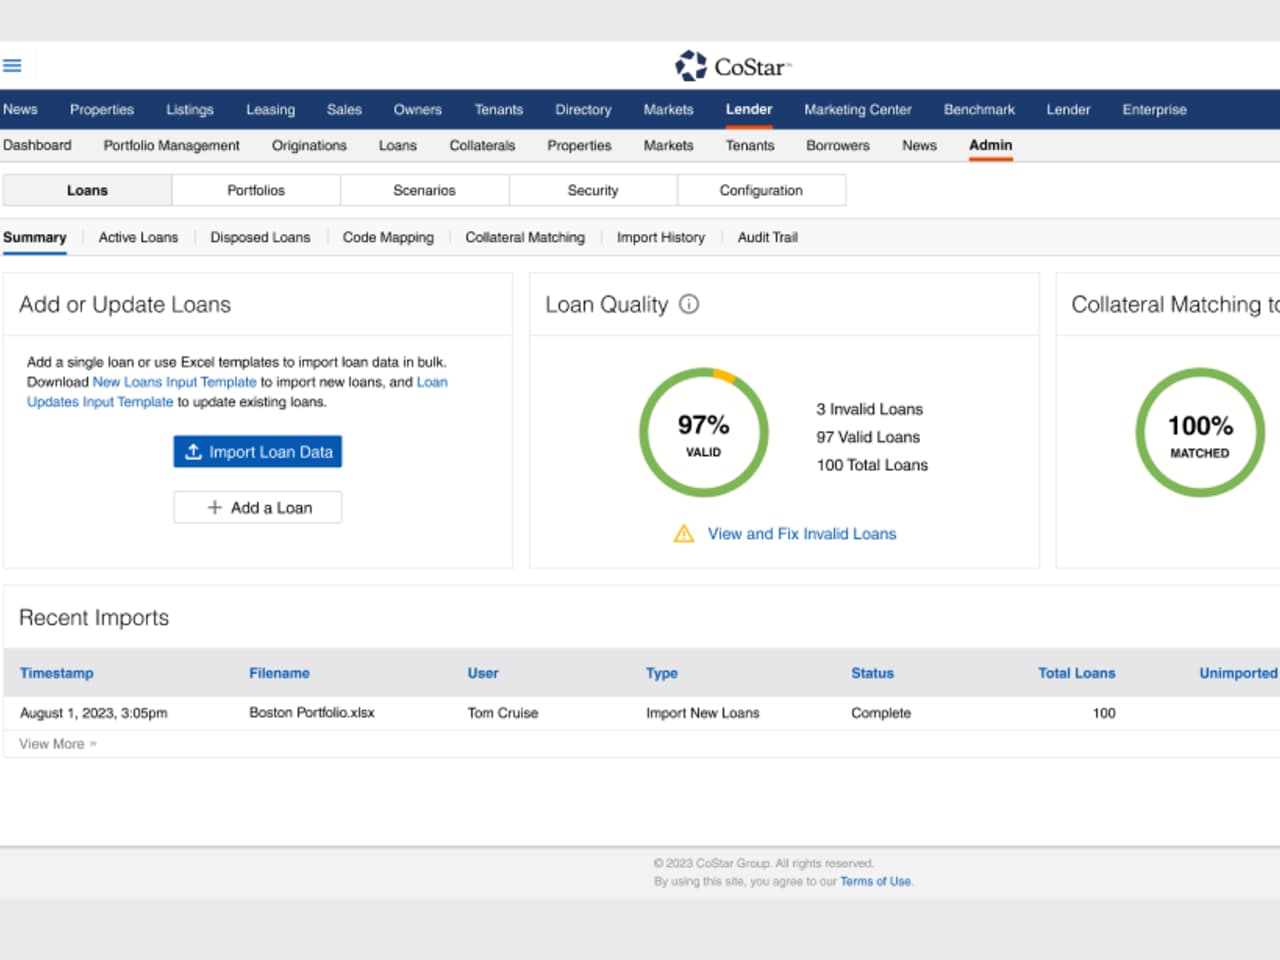Go to Portfolio Management
Image resolution: width=1280 pixels, height=960 pixels.
pos(171,145)
